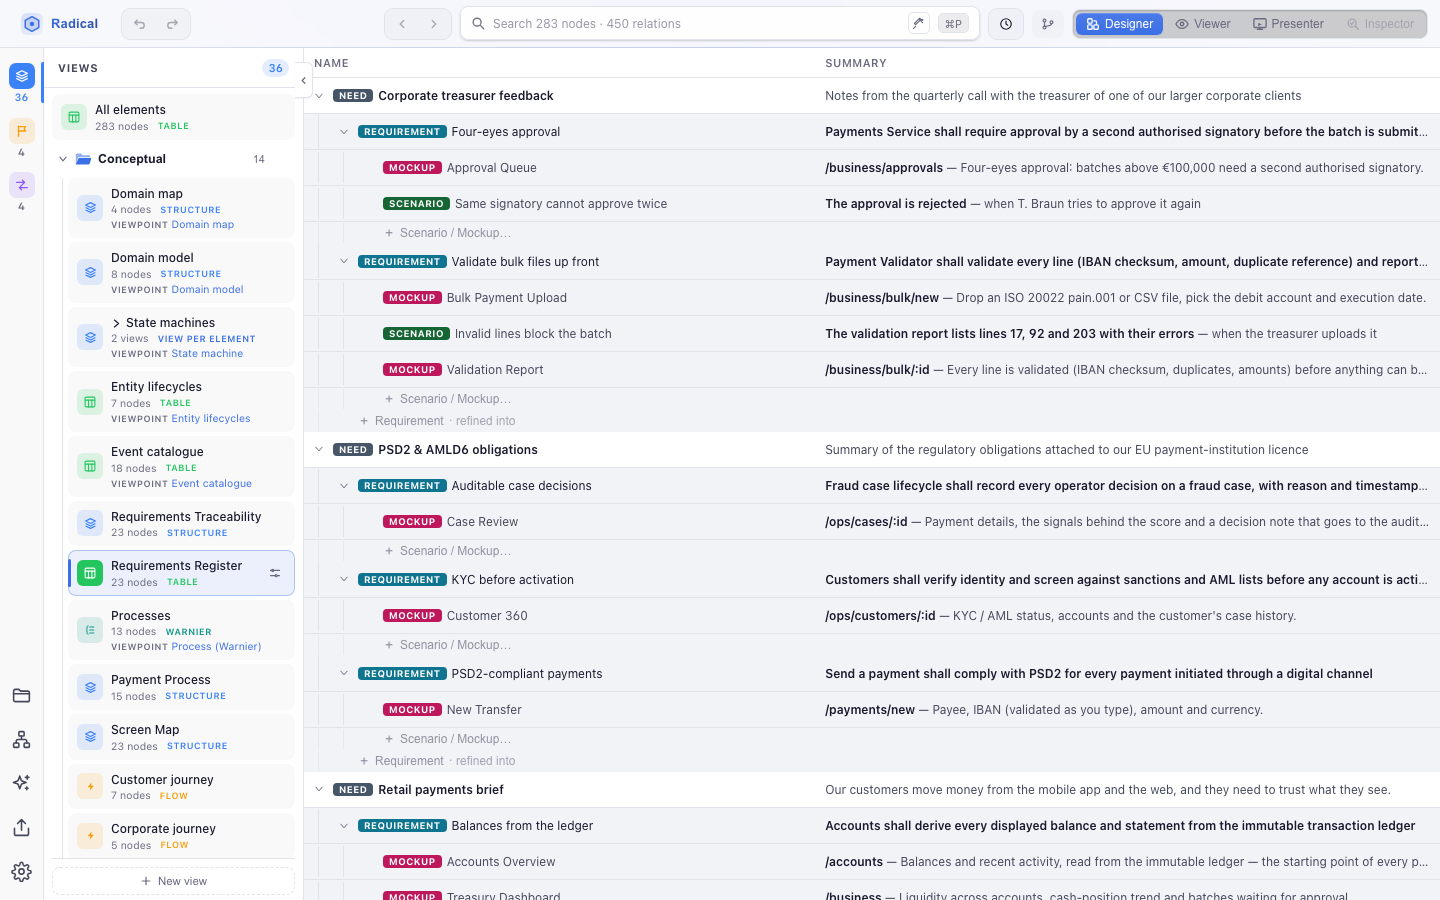The image size is (1440, 900).
Task: Open the All elements view
Action: (173, 117)
